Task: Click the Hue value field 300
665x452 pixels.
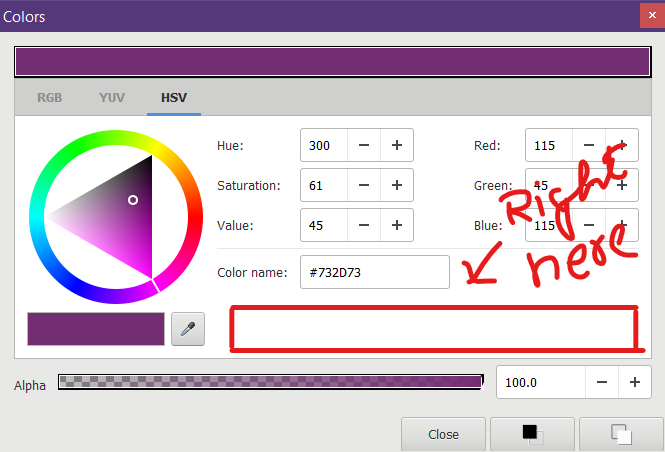Action: (x=324, y=145)
